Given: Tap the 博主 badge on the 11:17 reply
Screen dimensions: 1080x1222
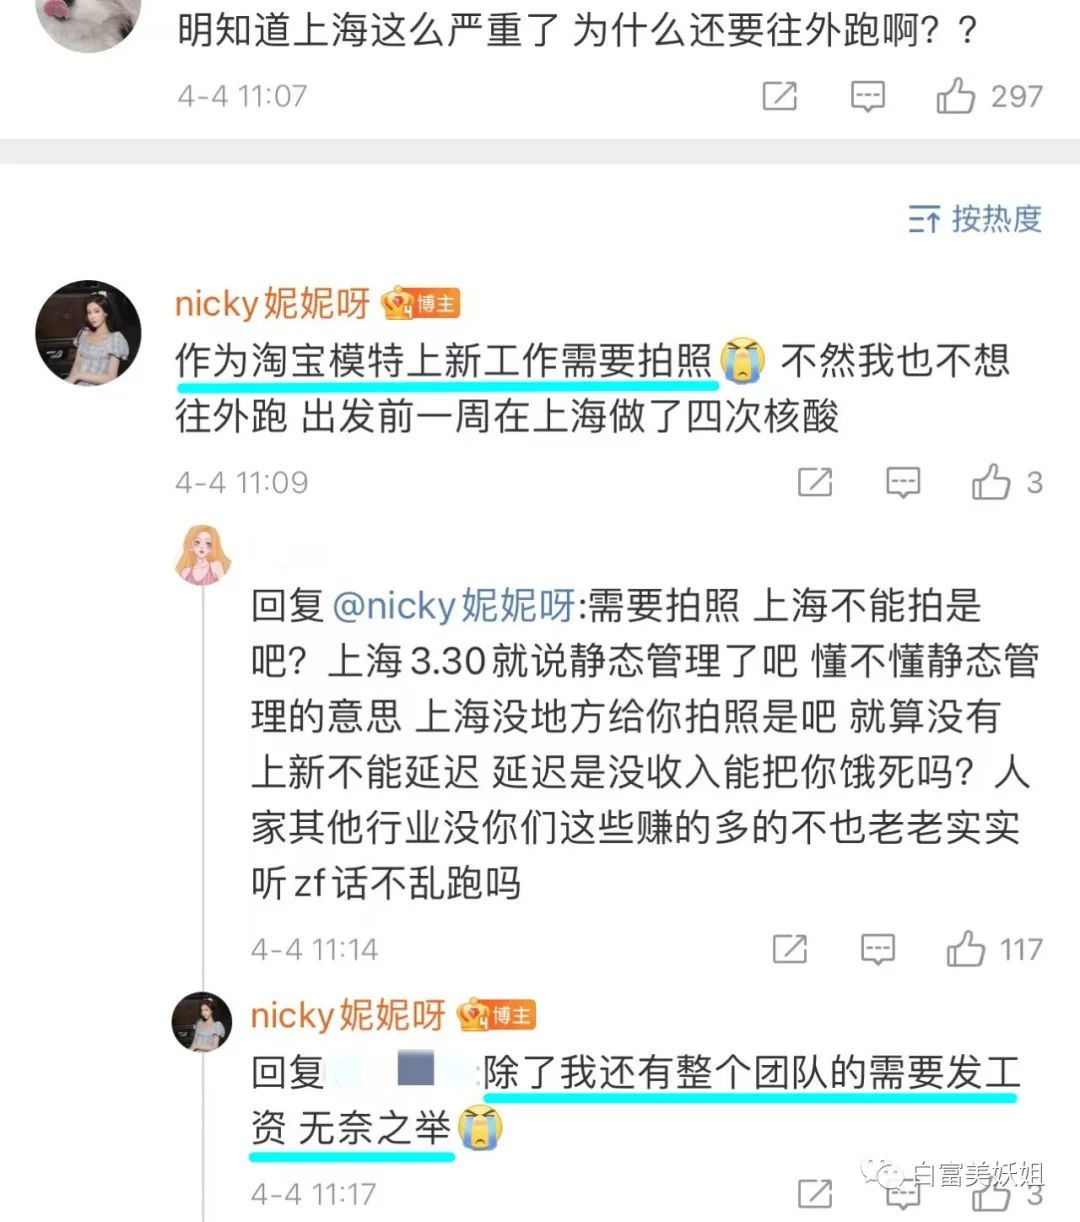Looking at the screenshot, I should (x=497, y=1015).
